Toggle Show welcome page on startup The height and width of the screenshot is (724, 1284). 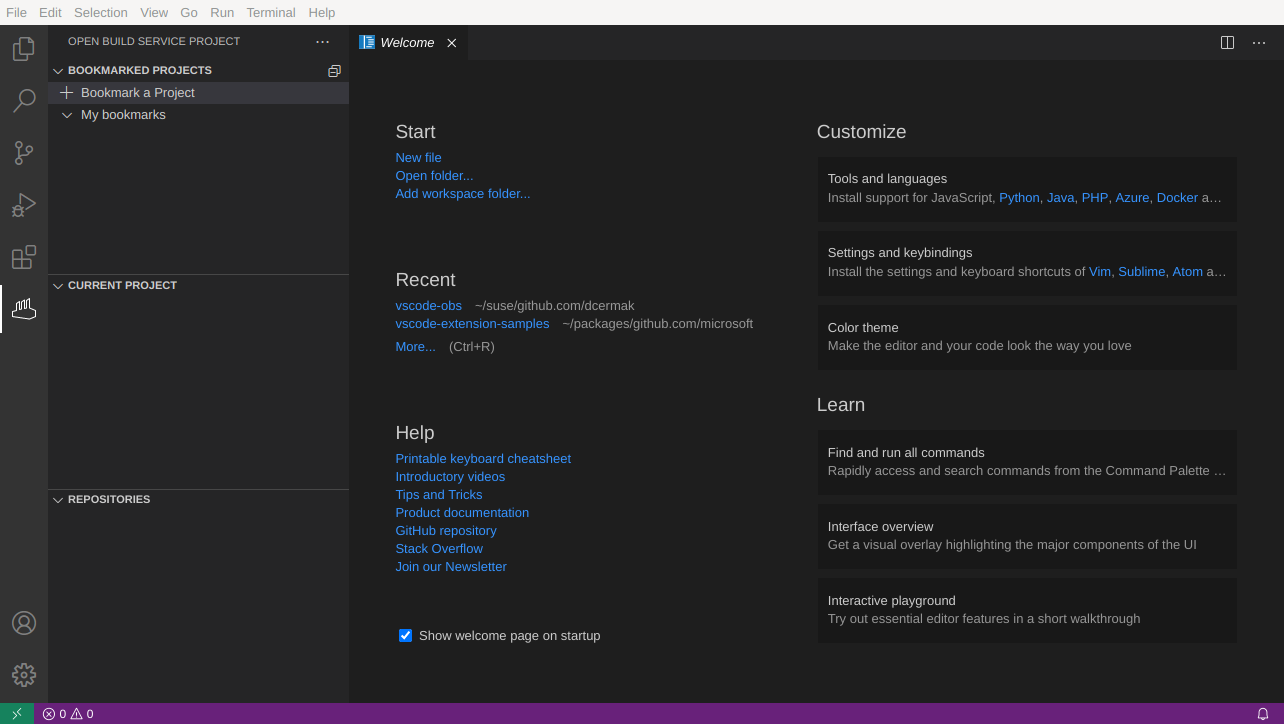(x=405, y=636)
